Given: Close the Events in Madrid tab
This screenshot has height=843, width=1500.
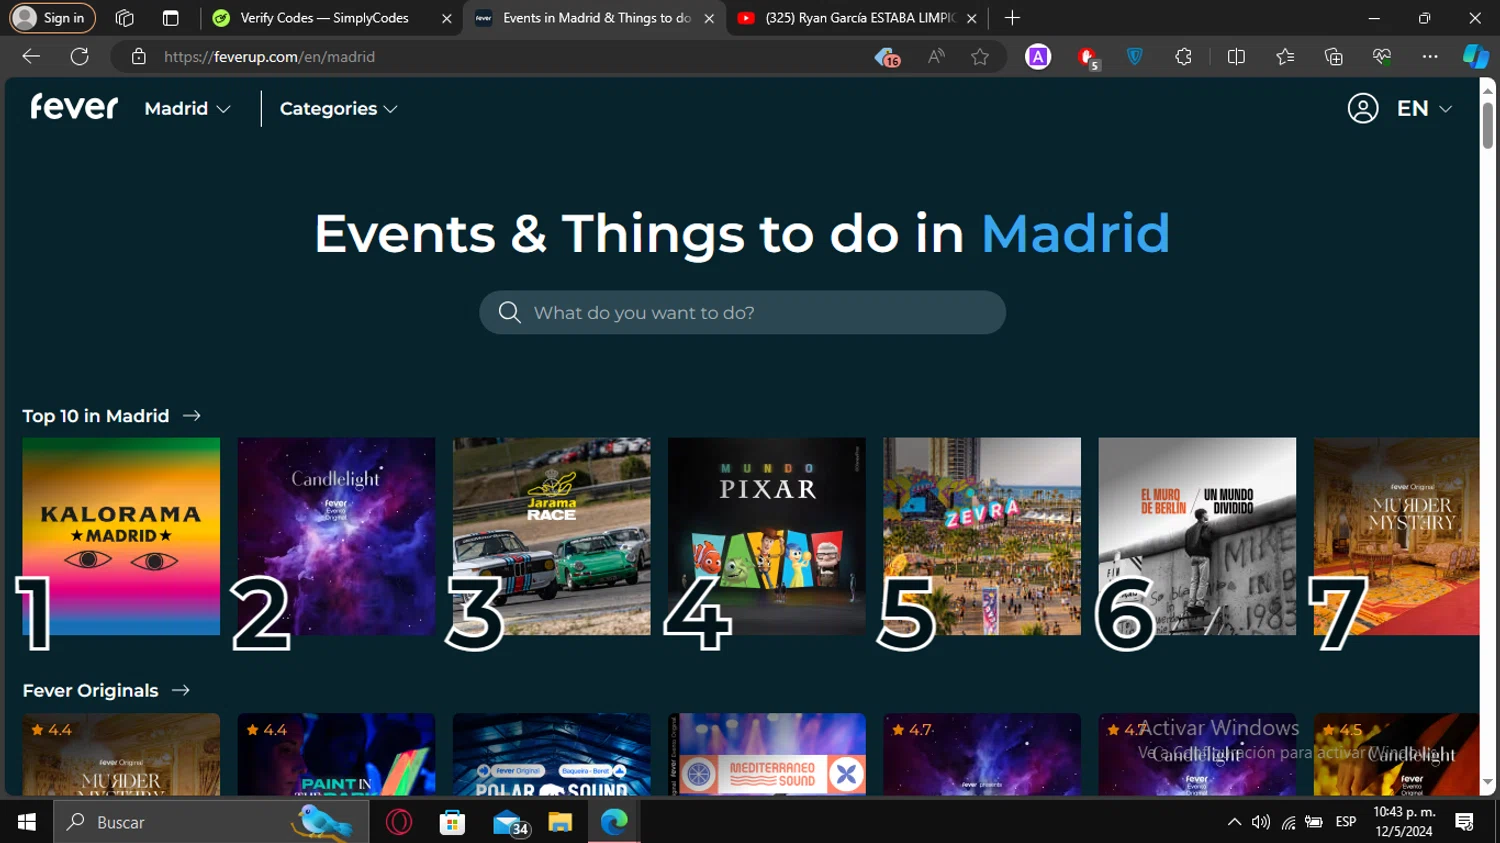Looking at the screenshot, I should pyautogui.click(x=709, y=18).
